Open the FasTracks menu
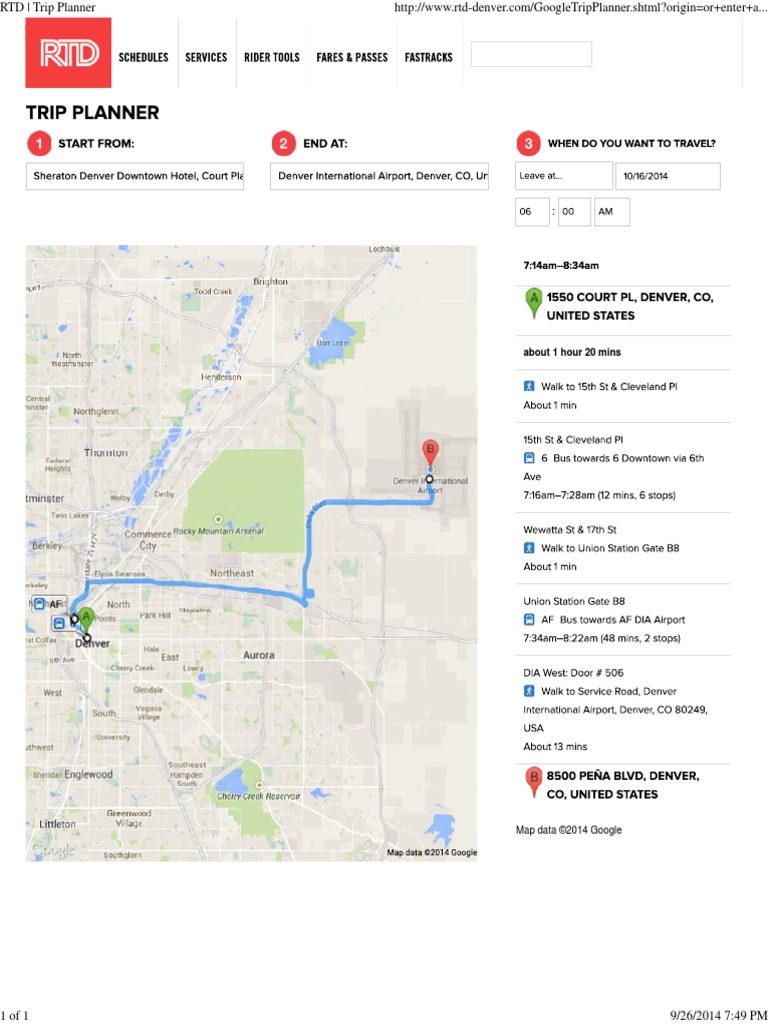Viewport: 768px width, 1024px height. [428, 57]
